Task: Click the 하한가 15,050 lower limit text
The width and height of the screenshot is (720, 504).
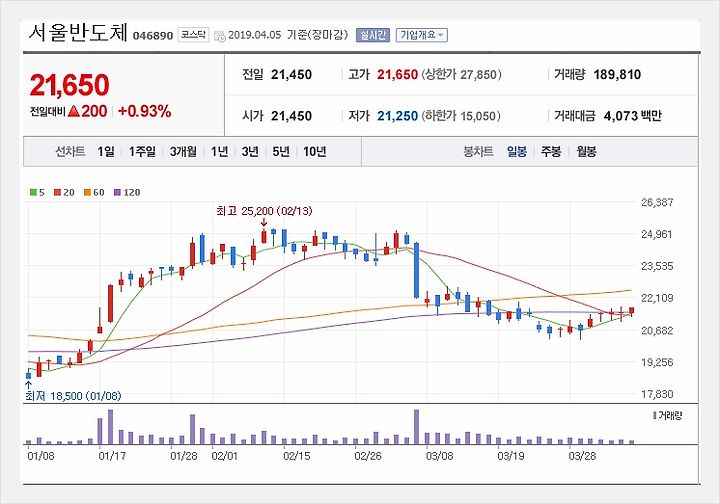Action: 461,116
